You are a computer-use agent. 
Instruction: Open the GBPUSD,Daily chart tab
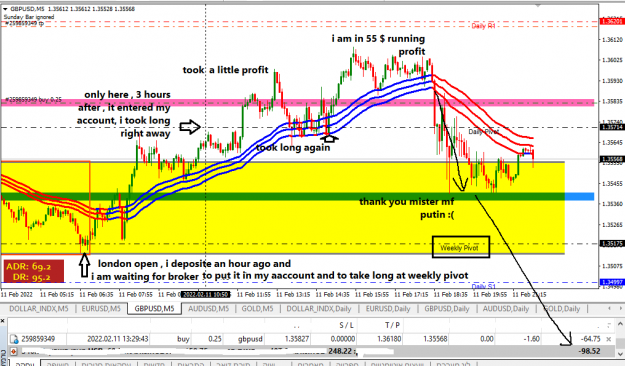[x=446, y=309]
